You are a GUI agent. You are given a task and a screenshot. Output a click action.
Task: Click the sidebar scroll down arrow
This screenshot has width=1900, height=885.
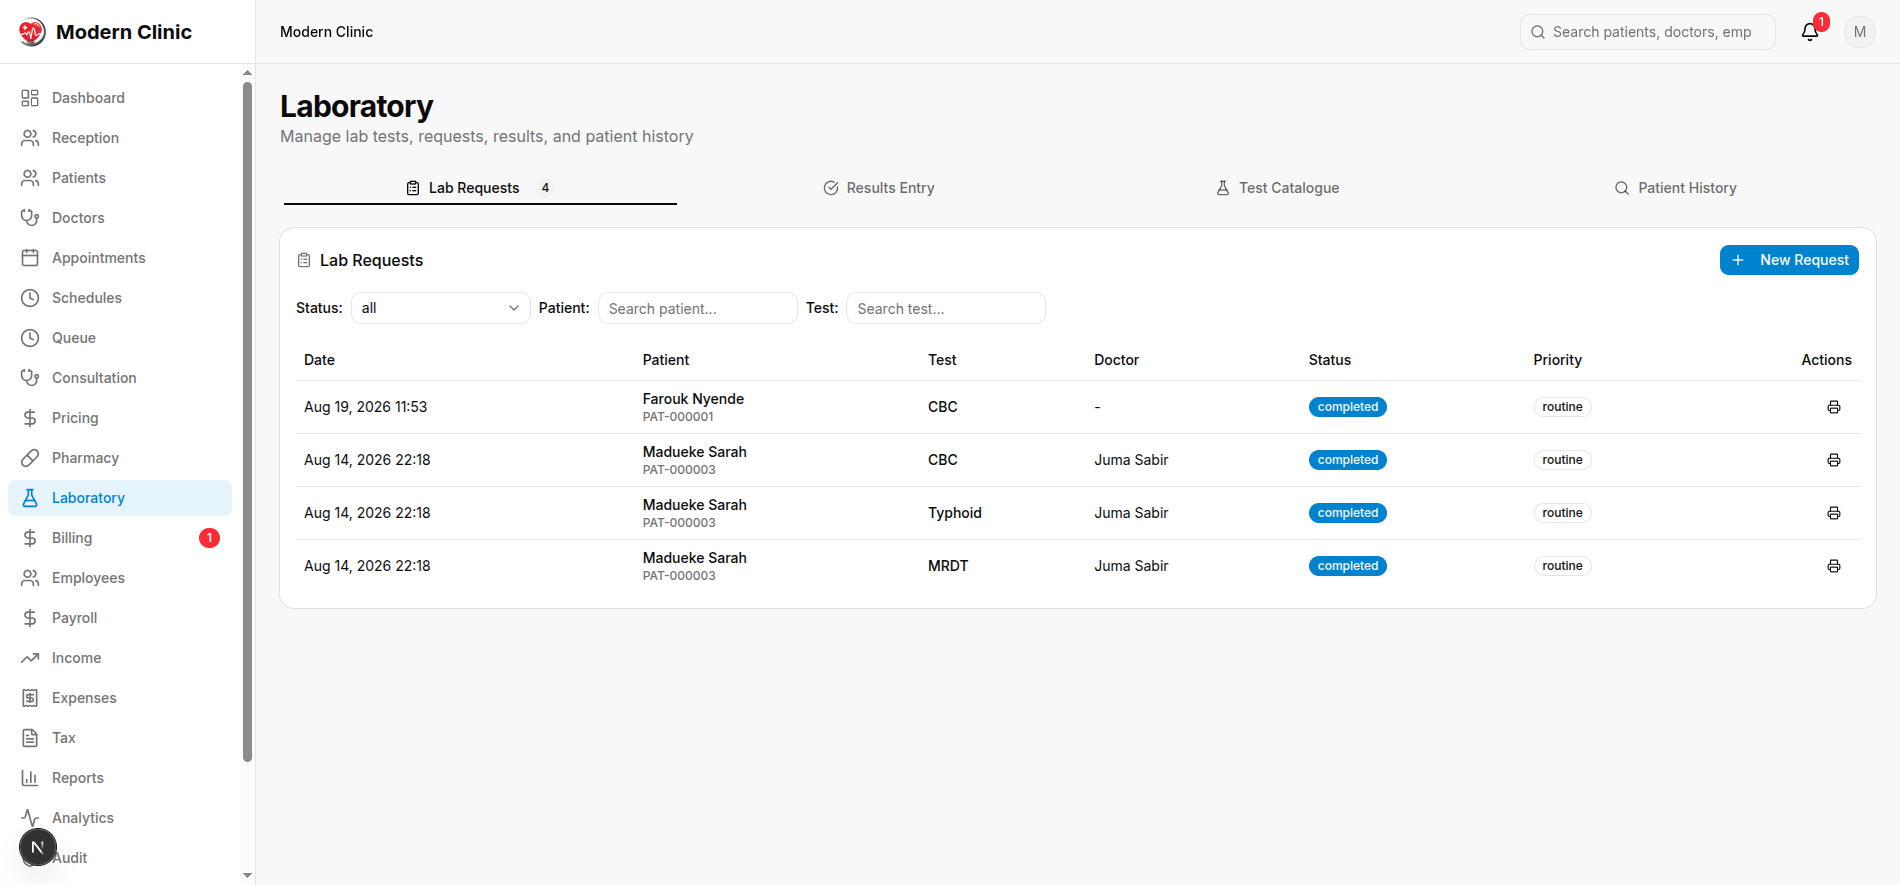coord(248,876)
